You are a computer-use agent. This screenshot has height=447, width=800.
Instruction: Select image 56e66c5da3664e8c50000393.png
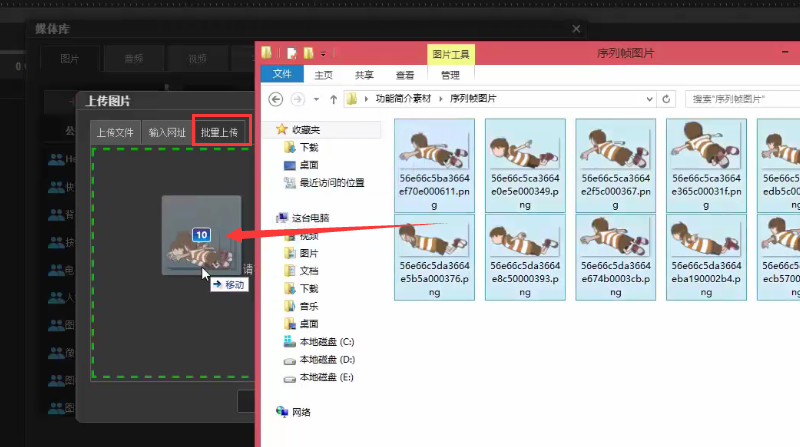525,257
